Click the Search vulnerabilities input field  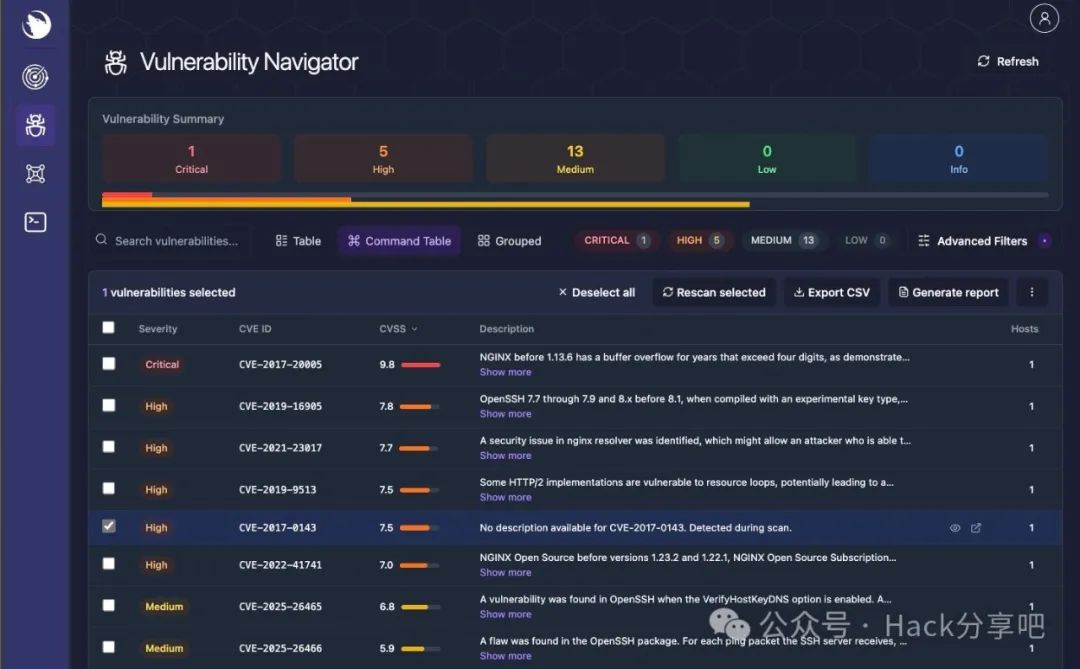tap(176, 241)
